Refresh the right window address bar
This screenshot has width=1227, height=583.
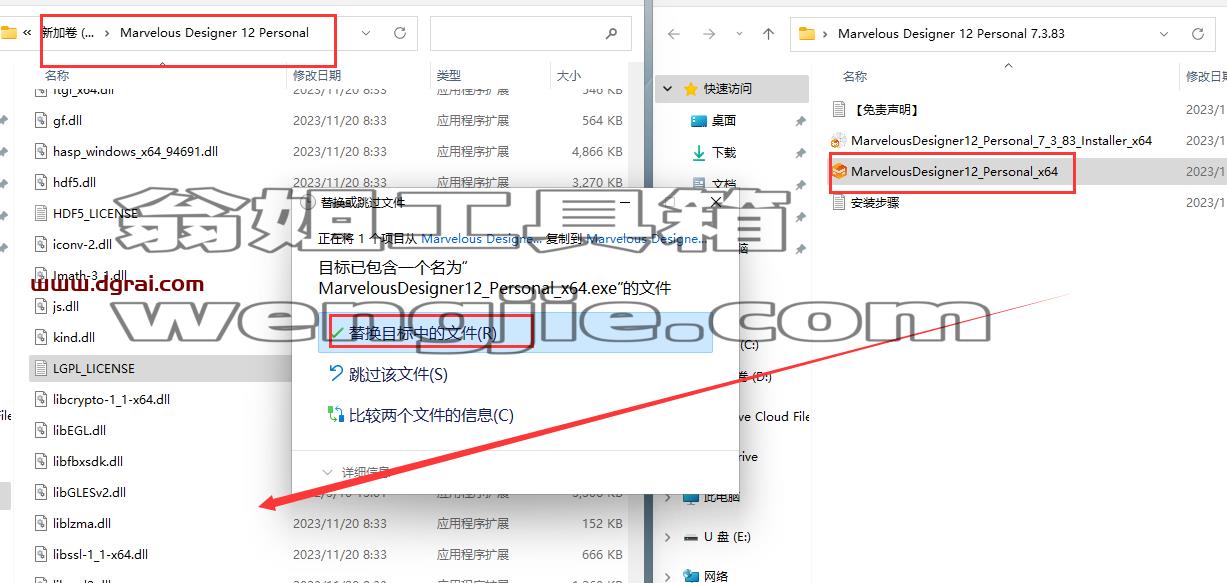[x=1198, y=34]
